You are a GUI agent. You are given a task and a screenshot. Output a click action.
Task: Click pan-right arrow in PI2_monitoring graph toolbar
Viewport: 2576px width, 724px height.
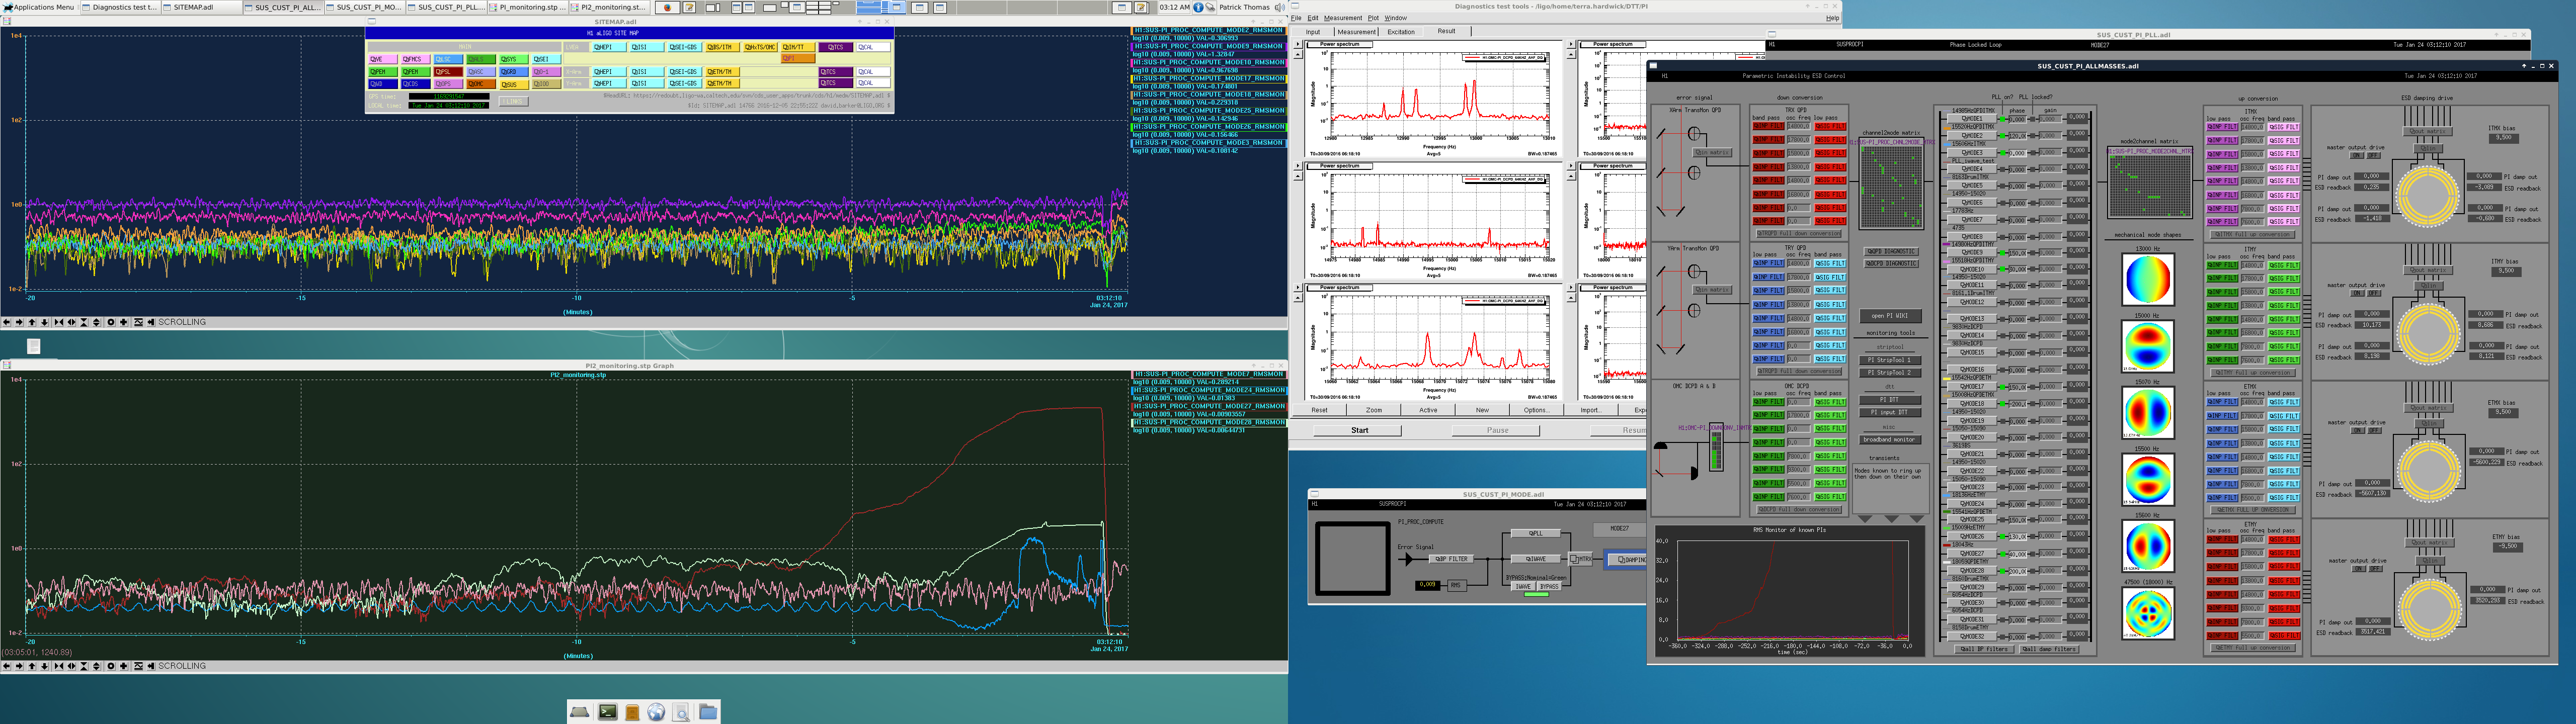(19, 666)
